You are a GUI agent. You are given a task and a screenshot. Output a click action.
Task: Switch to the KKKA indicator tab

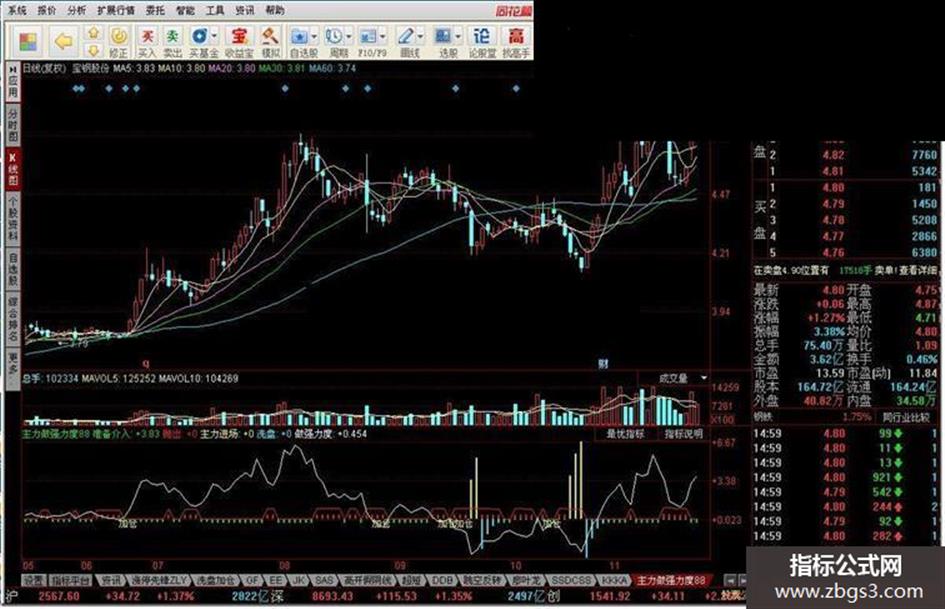pyautogui.click(x=613, y=580)
